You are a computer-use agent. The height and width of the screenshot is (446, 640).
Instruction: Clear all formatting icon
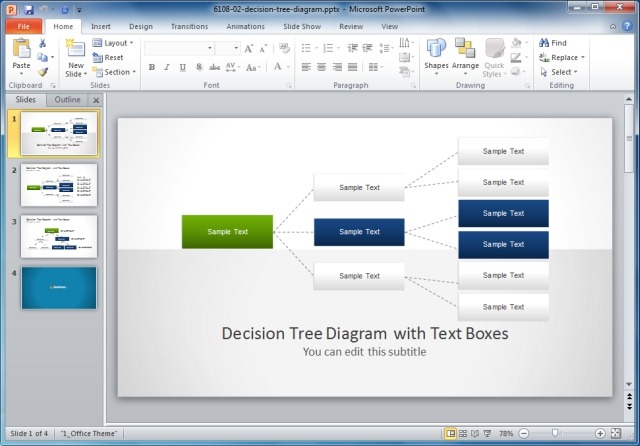(284, 48)
